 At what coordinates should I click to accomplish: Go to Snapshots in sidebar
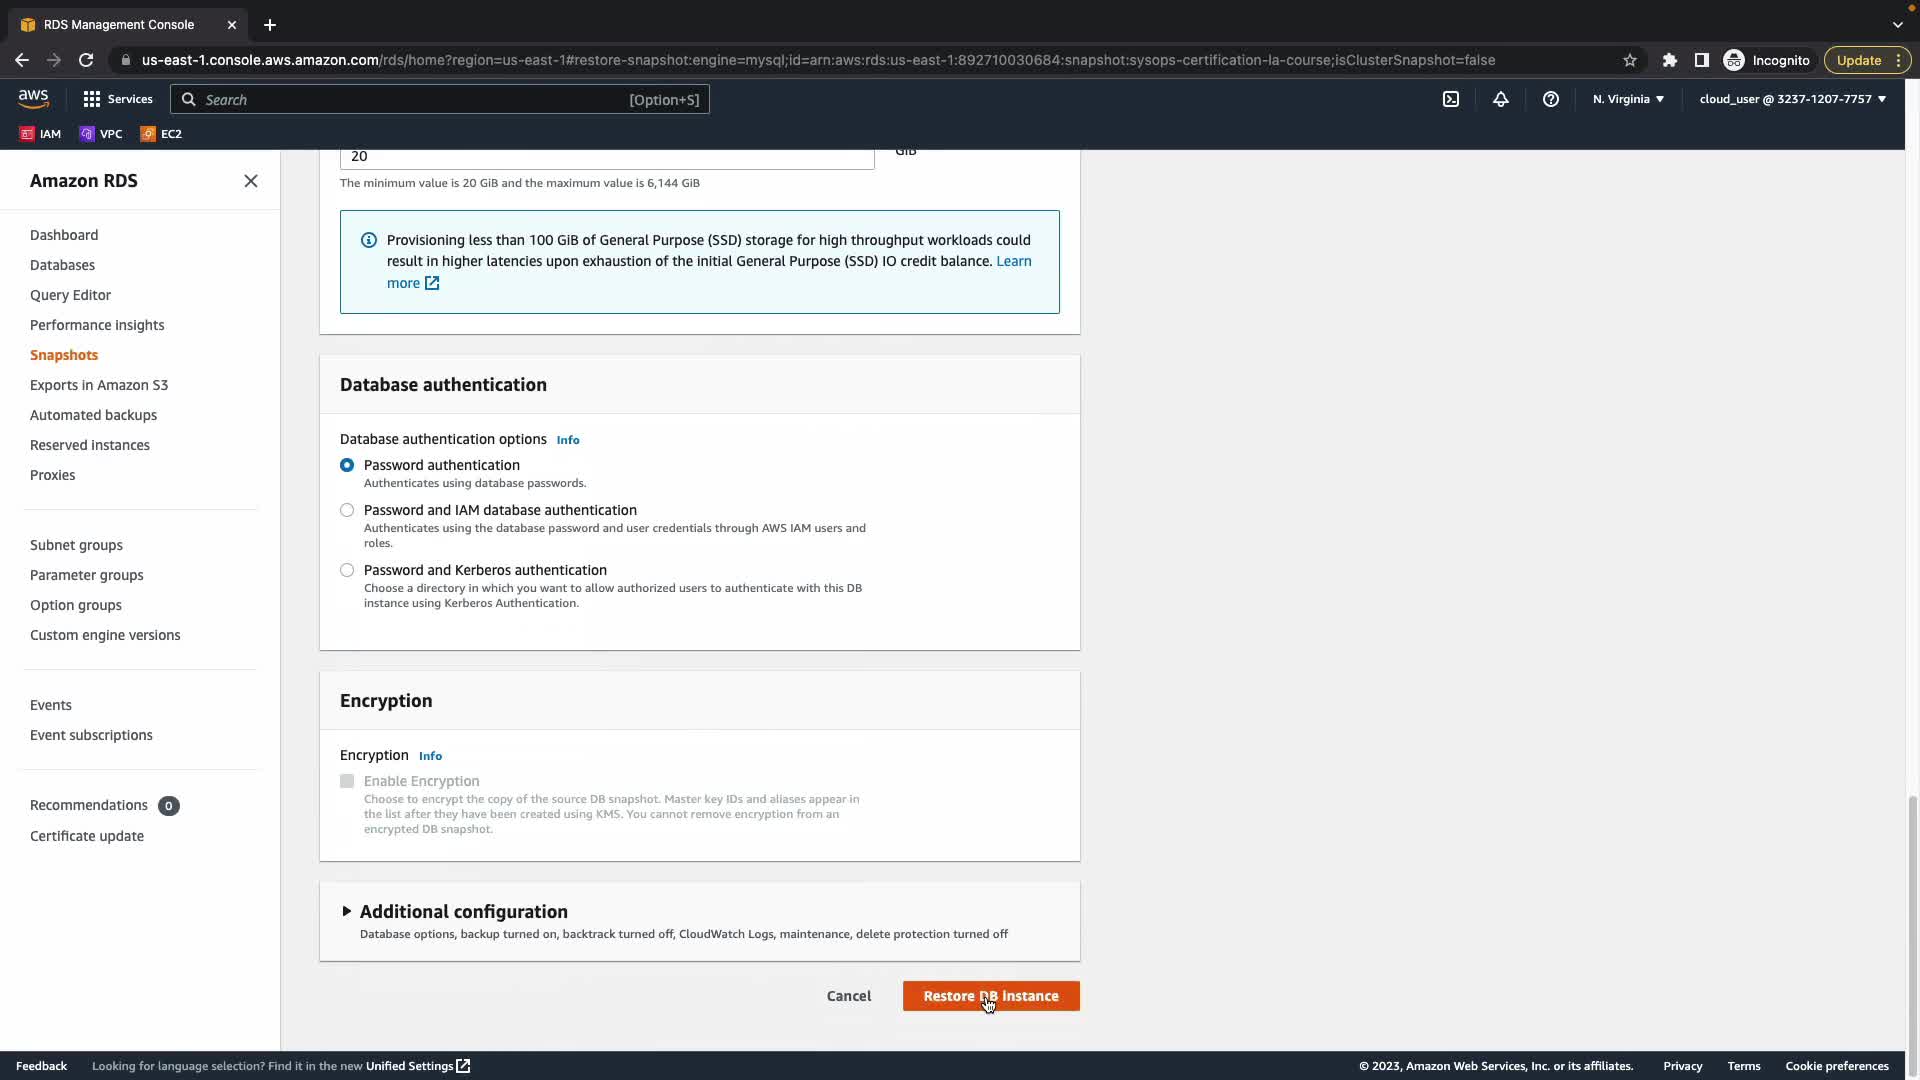pos(64,355)
